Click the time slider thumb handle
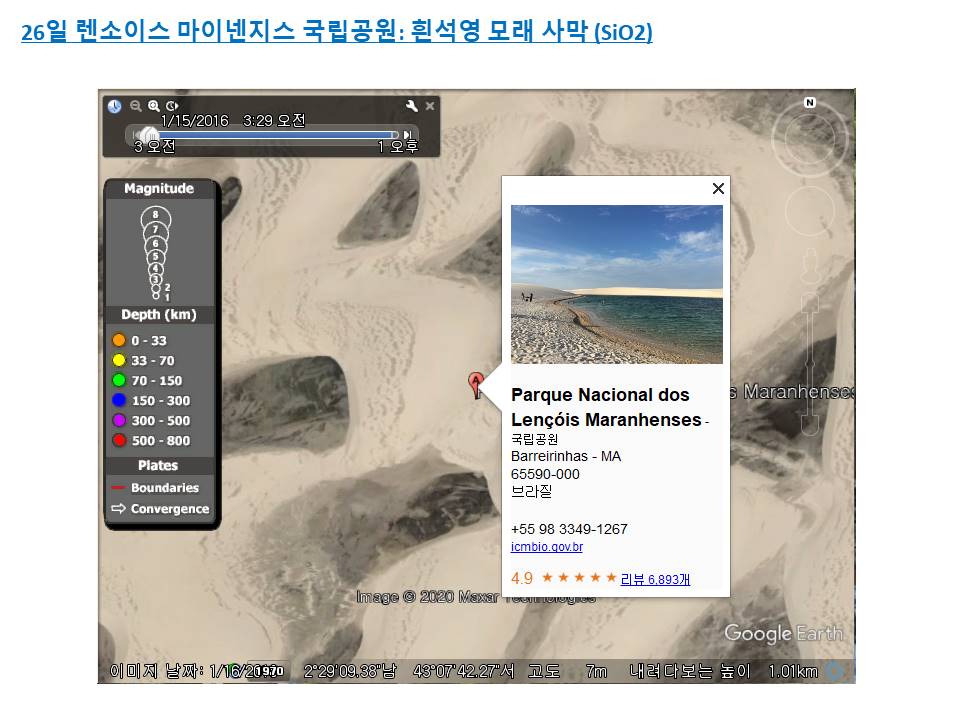Image resolution: width=960 pixels, height=720 pixels. point(148,134)
